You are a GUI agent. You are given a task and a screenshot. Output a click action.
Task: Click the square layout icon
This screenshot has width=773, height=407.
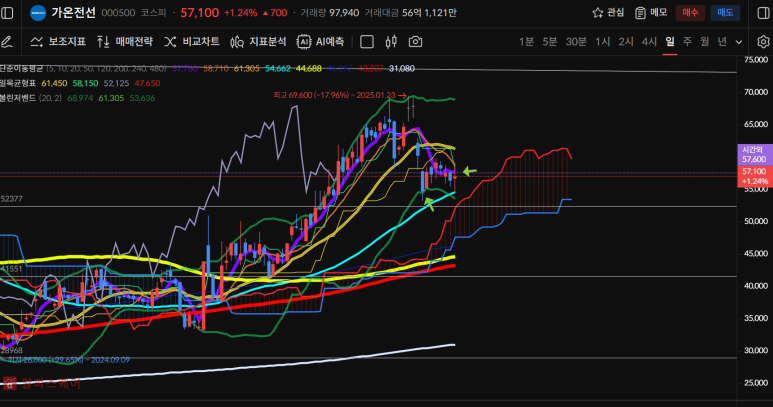(367, 42)
